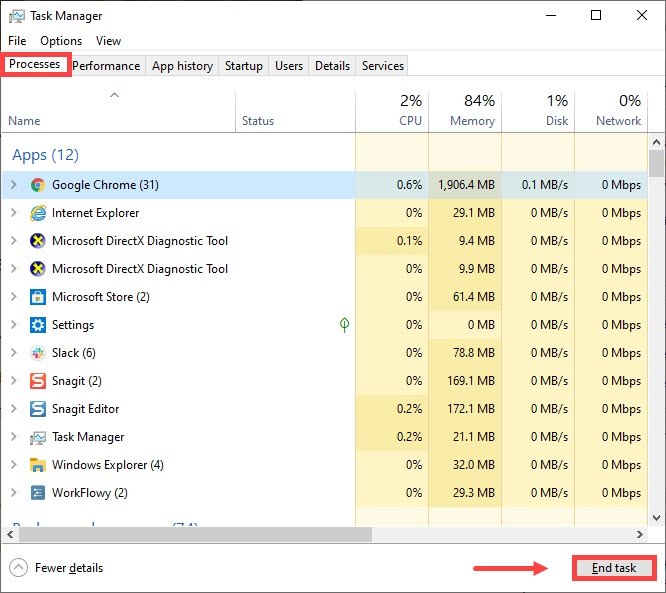Click the vertical scrollbar down arrow

[656, 518]
